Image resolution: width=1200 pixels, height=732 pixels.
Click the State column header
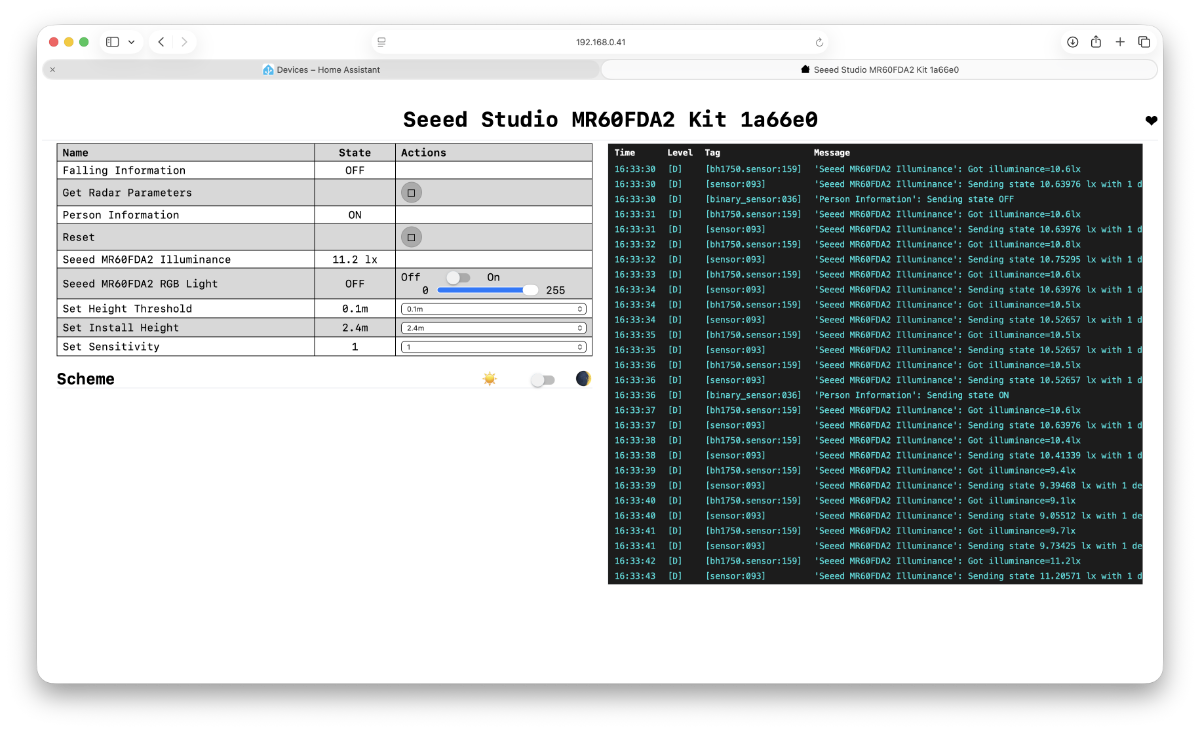coord(355,153)
